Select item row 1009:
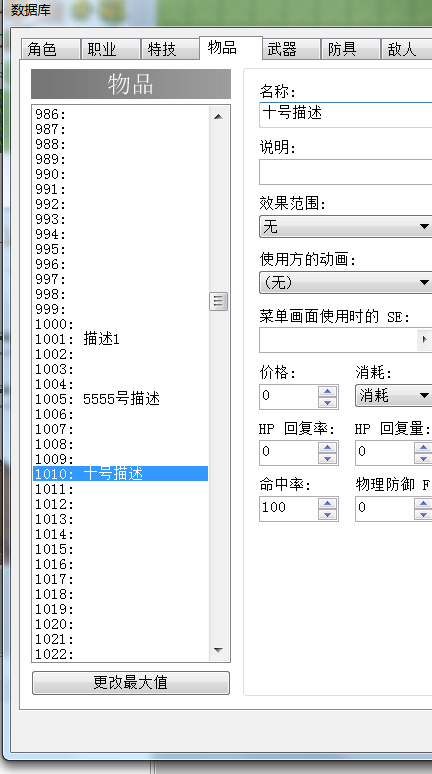 point(120,459)
